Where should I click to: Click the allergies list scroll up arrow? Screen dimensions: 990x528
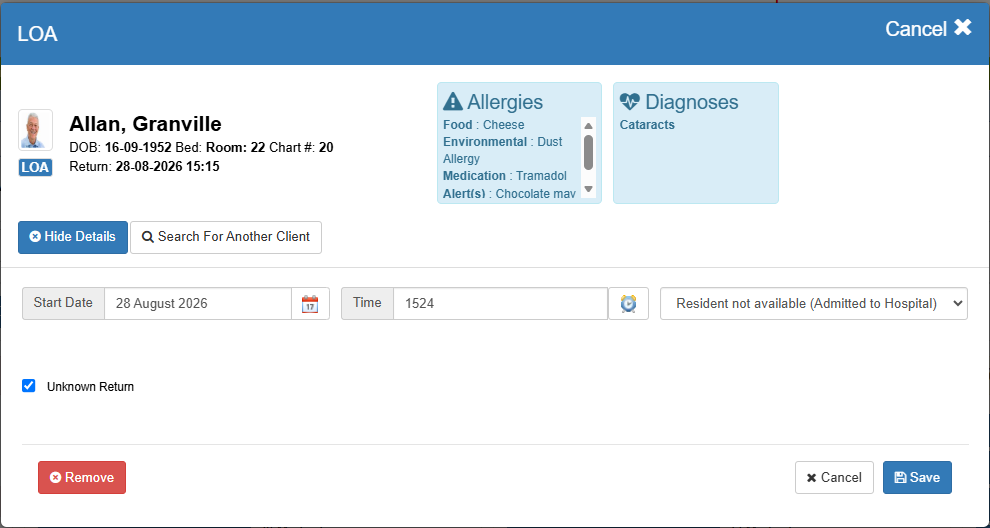pyautogui.click(x=588, y=126)
